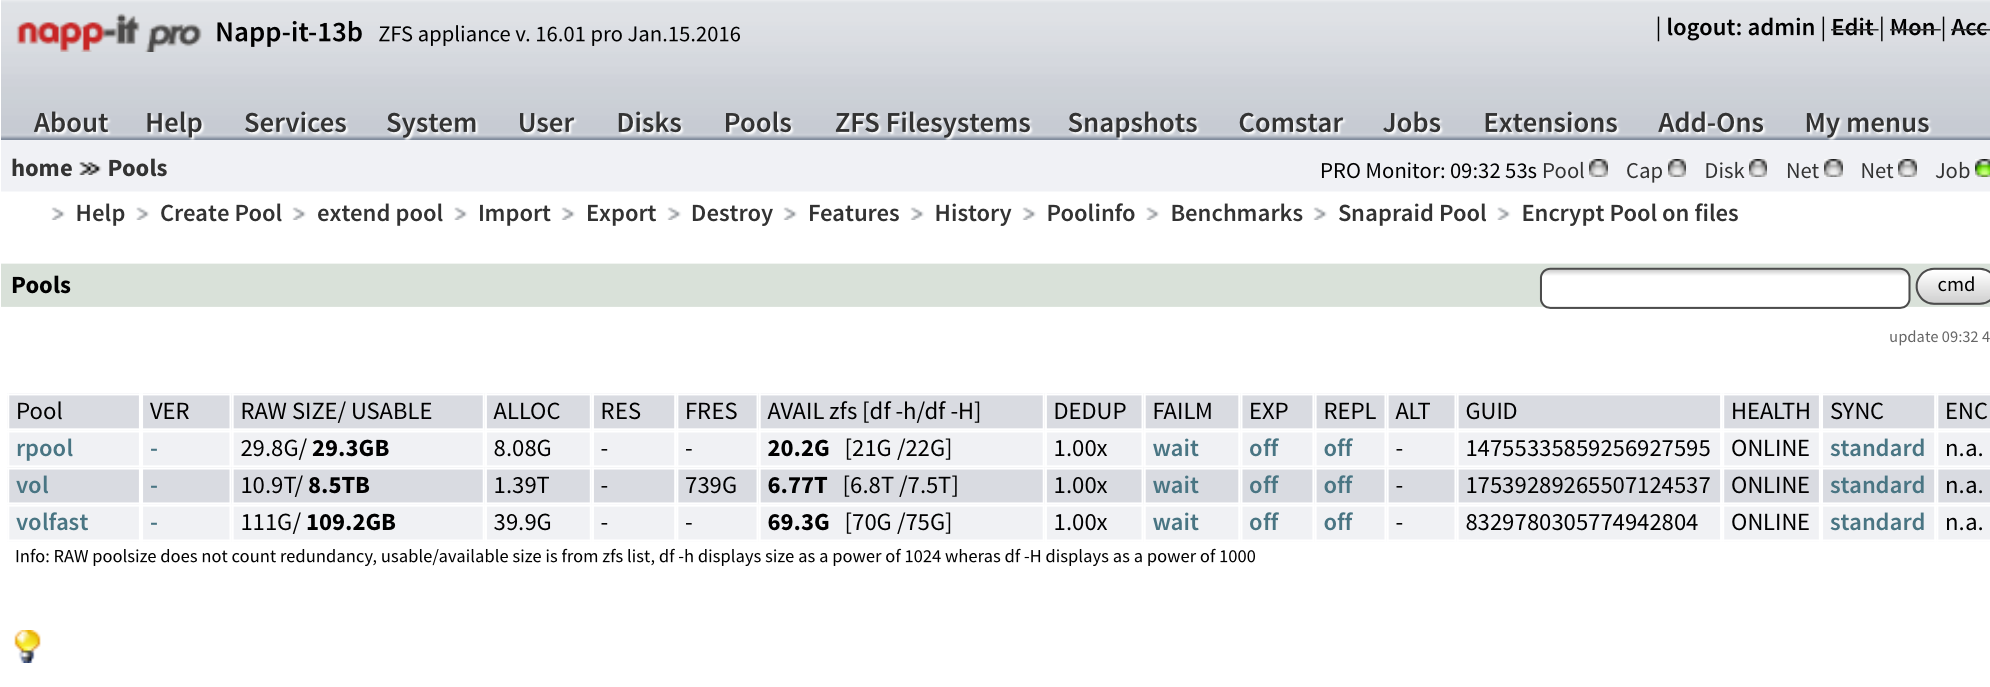Open the Export submenu

[621, 213]
